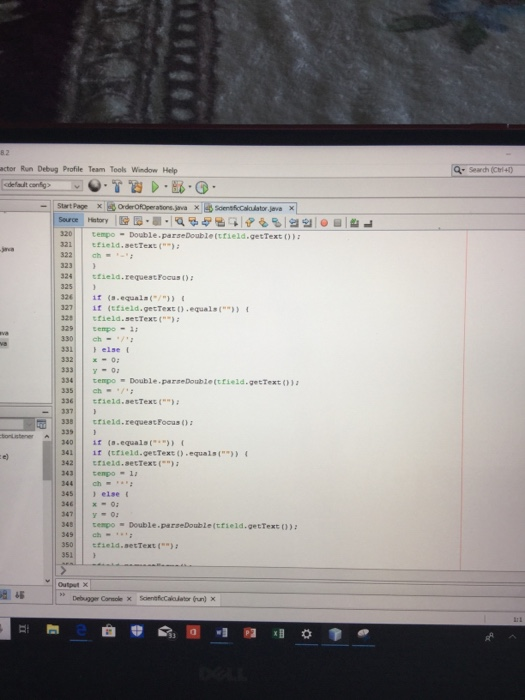
Task: Click line number 326 in the gutter
Action: pyautogui.click(x=67, y=297)
